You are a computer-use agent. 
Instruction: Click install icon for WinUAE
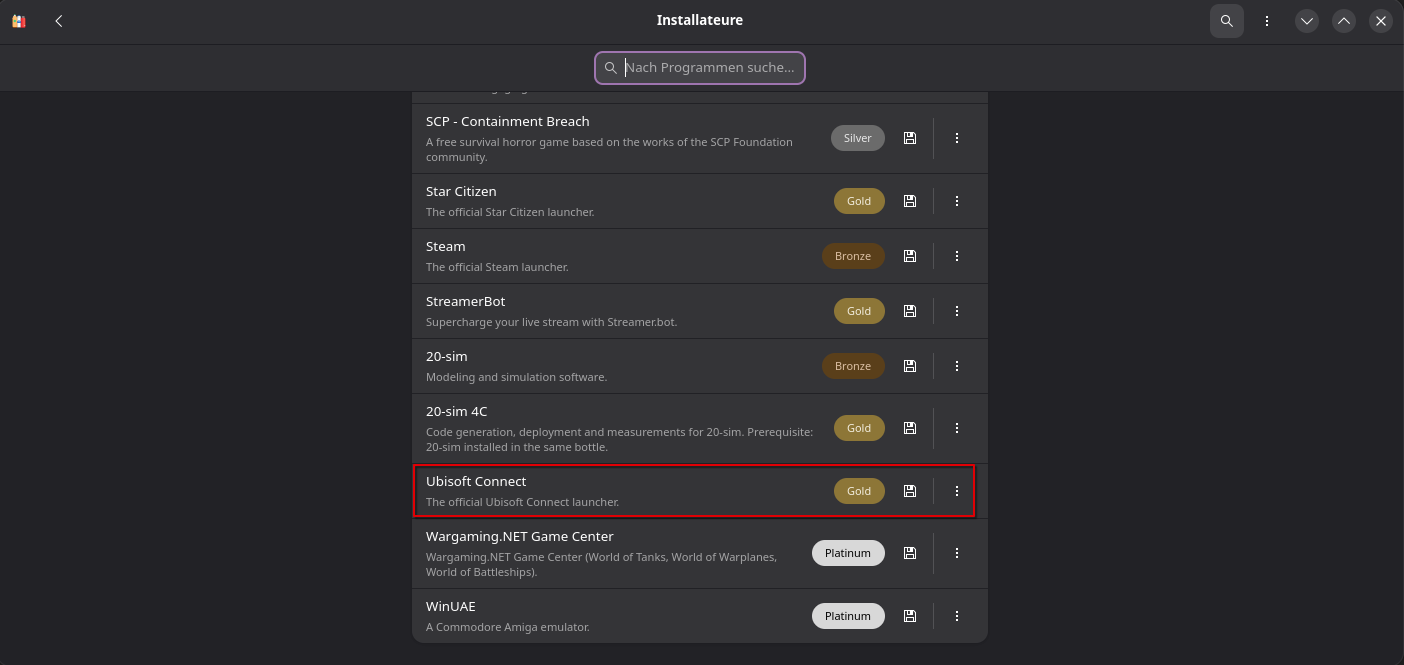click(910, 616)
